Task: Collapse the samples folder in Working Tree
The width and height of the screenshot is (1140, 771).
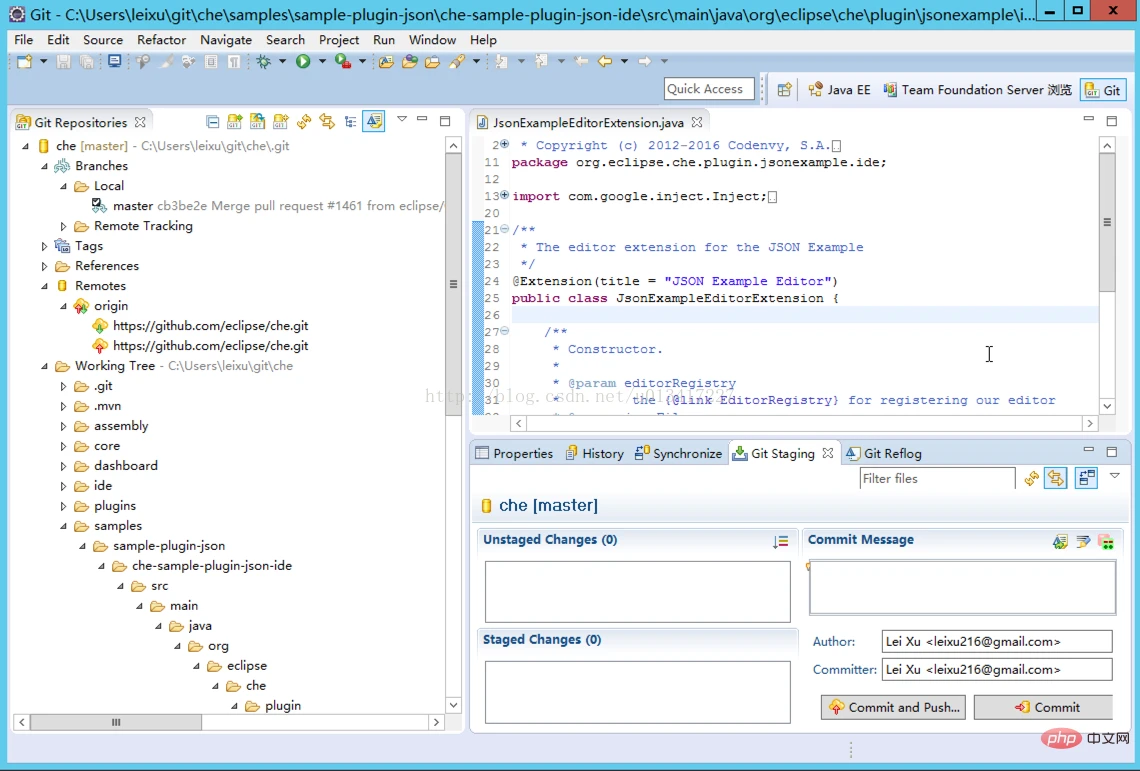Action: click(x=63, y=526)
